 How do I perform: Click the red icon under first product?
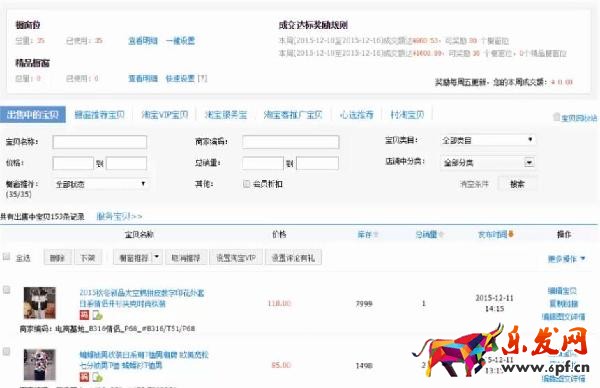(x=84, y=315)
